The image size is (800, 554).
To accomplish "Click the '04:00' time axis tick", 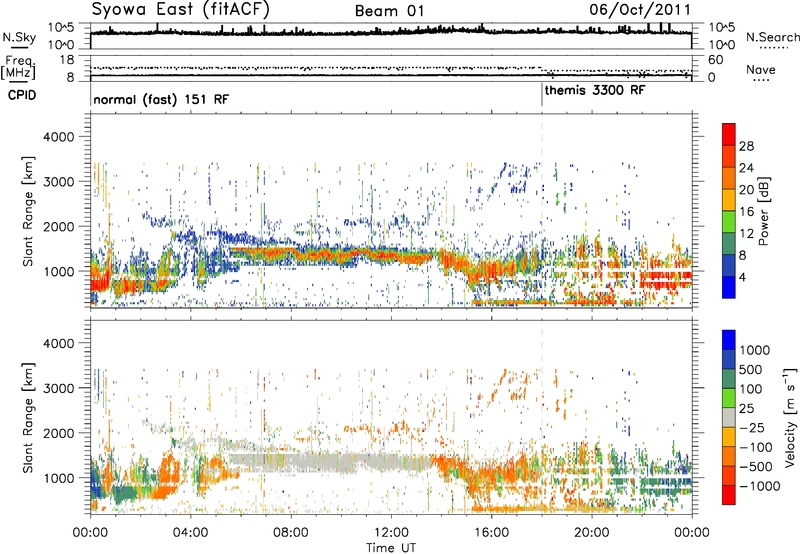I will 190,533.
